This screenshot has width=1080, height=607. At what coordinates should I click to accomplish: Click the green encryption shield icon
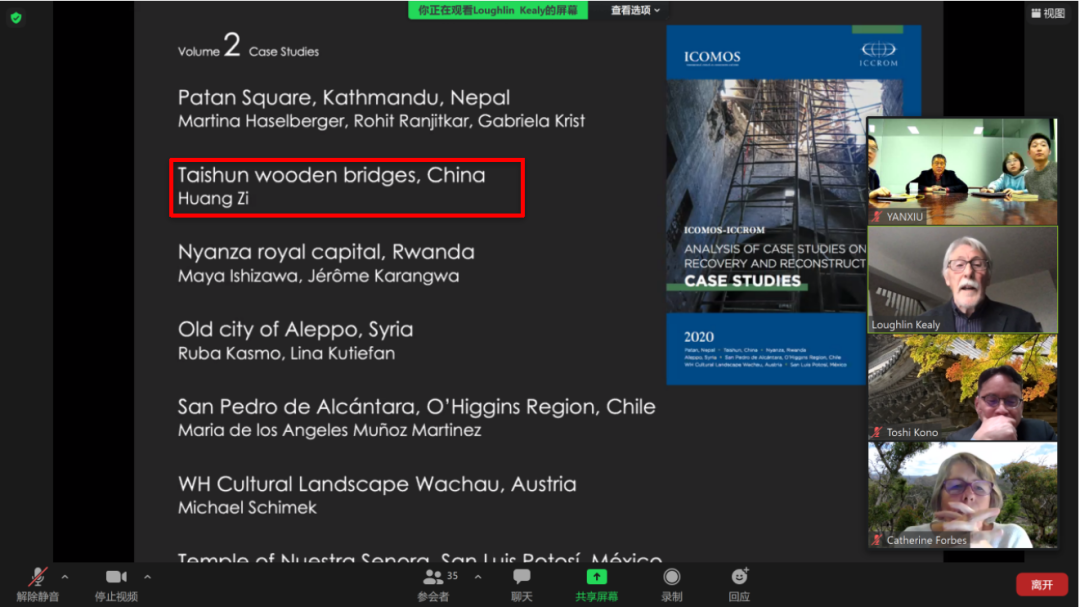(x=16, y=18)
